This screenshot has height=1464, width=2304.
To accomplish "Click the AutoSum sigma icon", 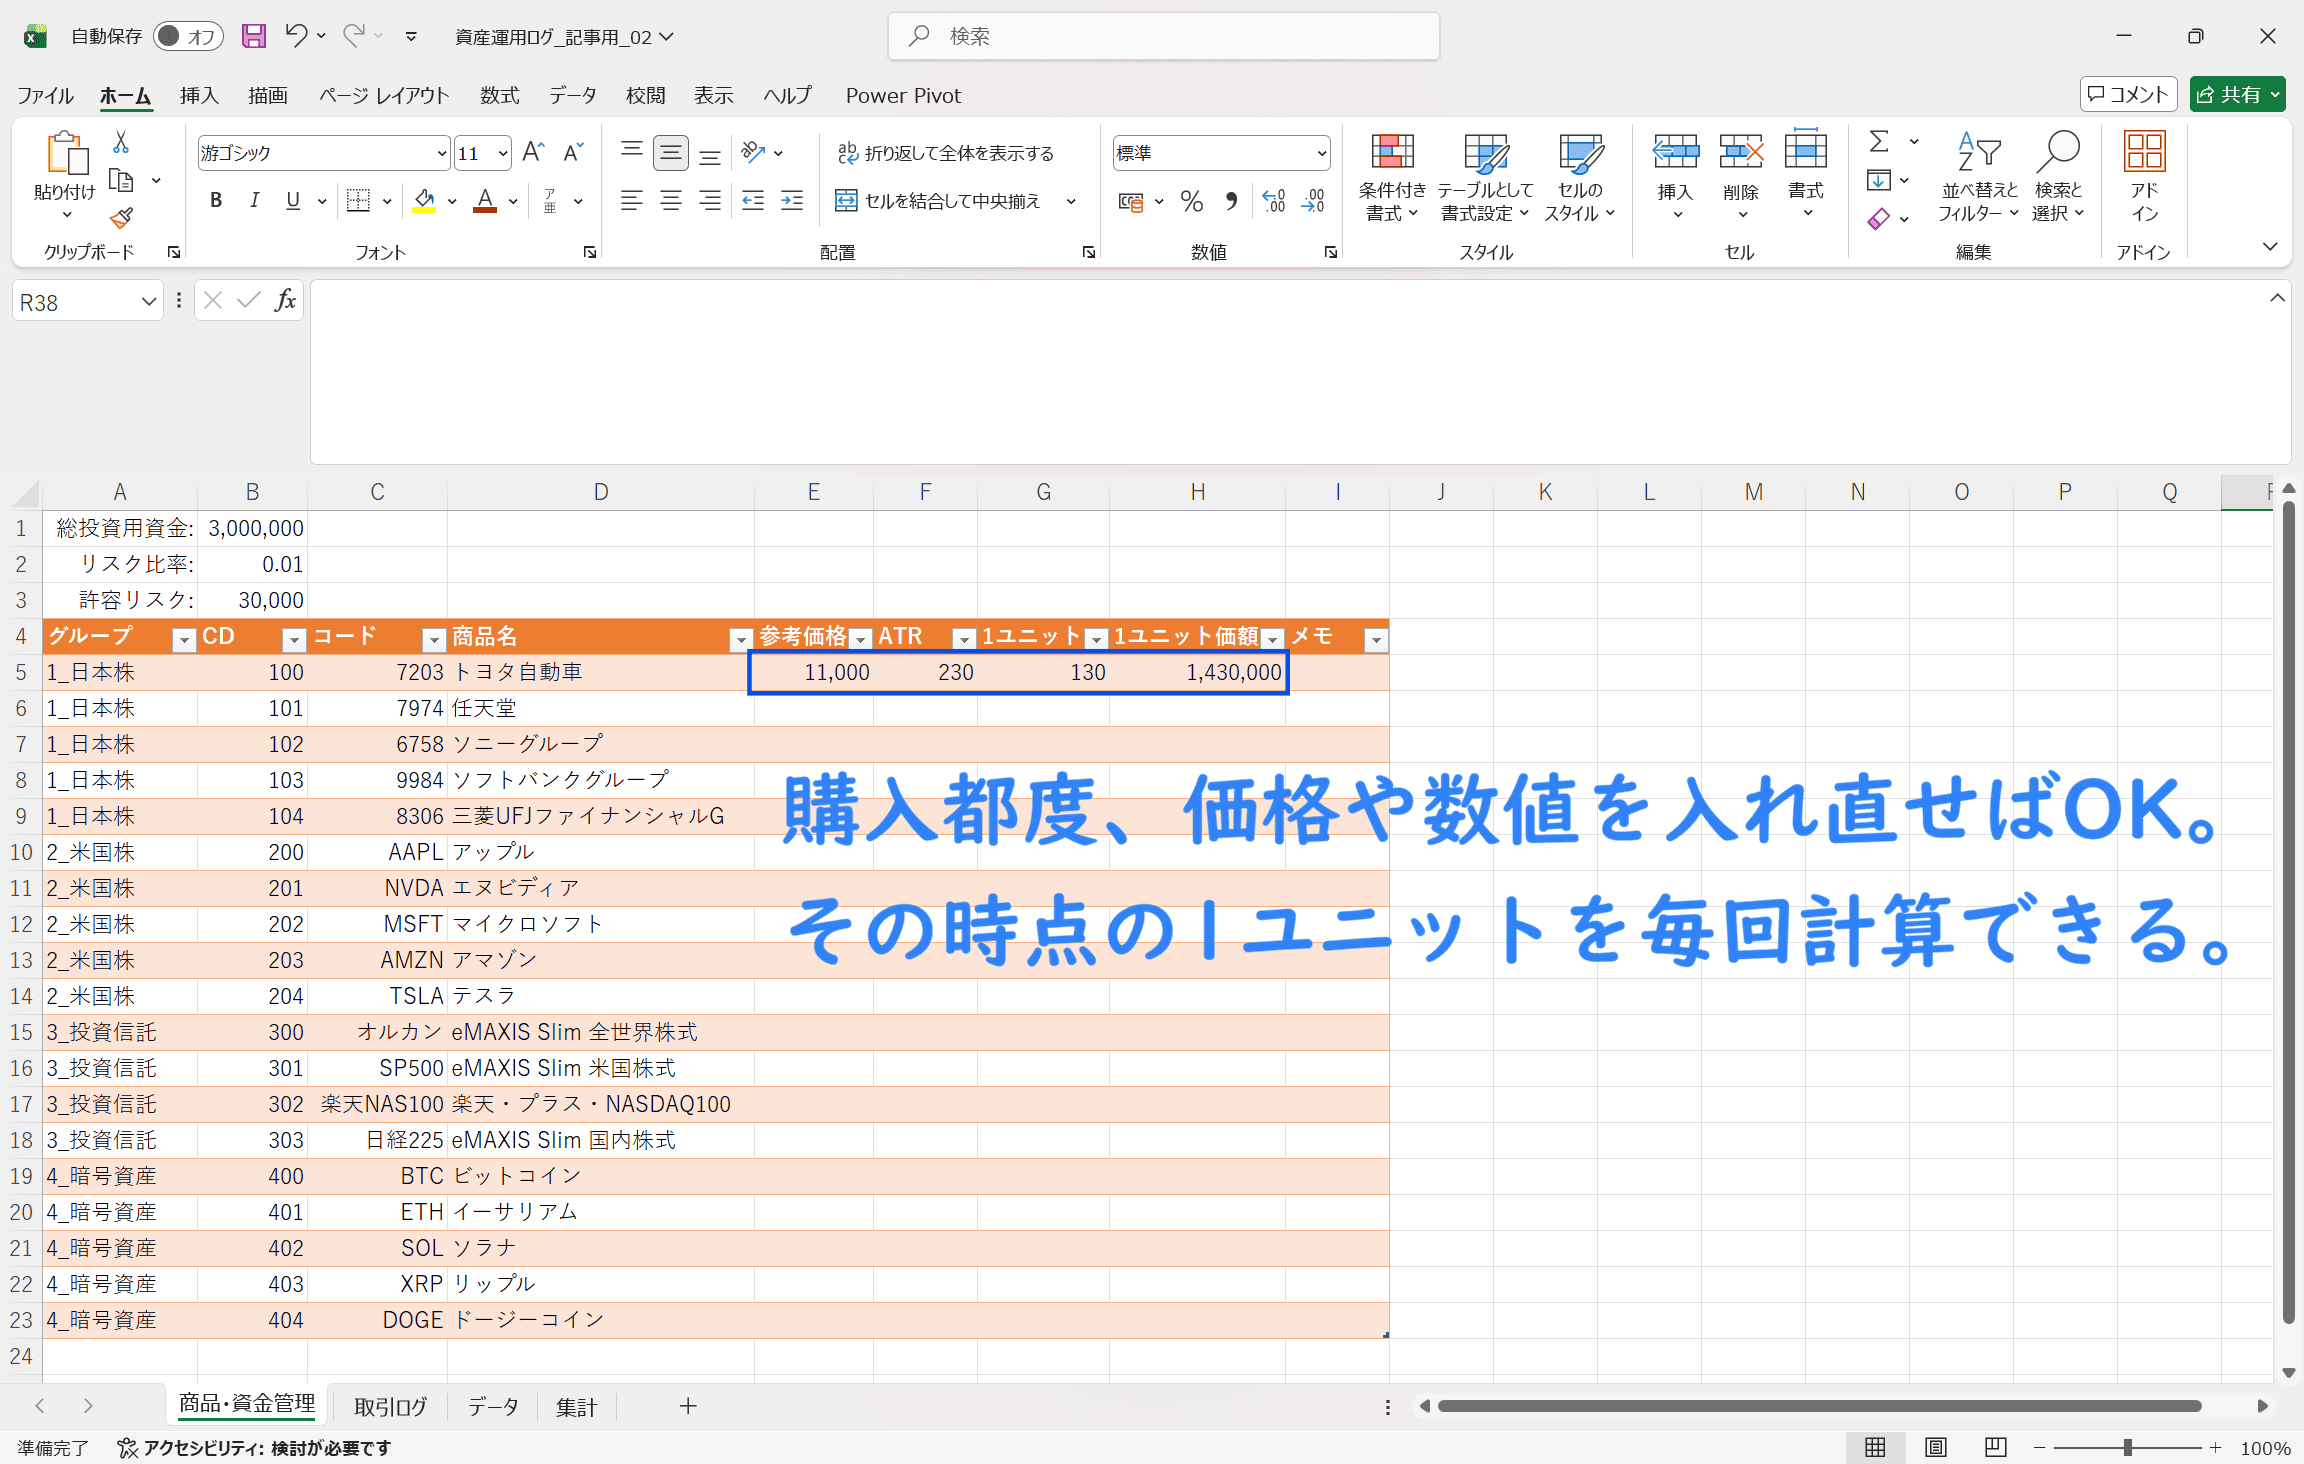I will coord(1879,142).
